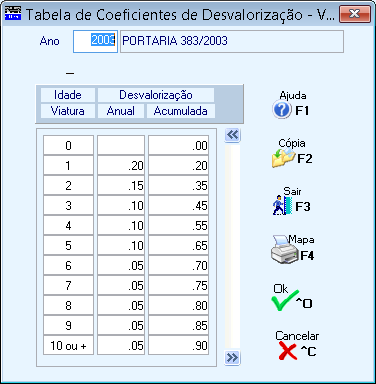Select the Idade cell with value 1
376x384 pixels.
coord(68,165)
